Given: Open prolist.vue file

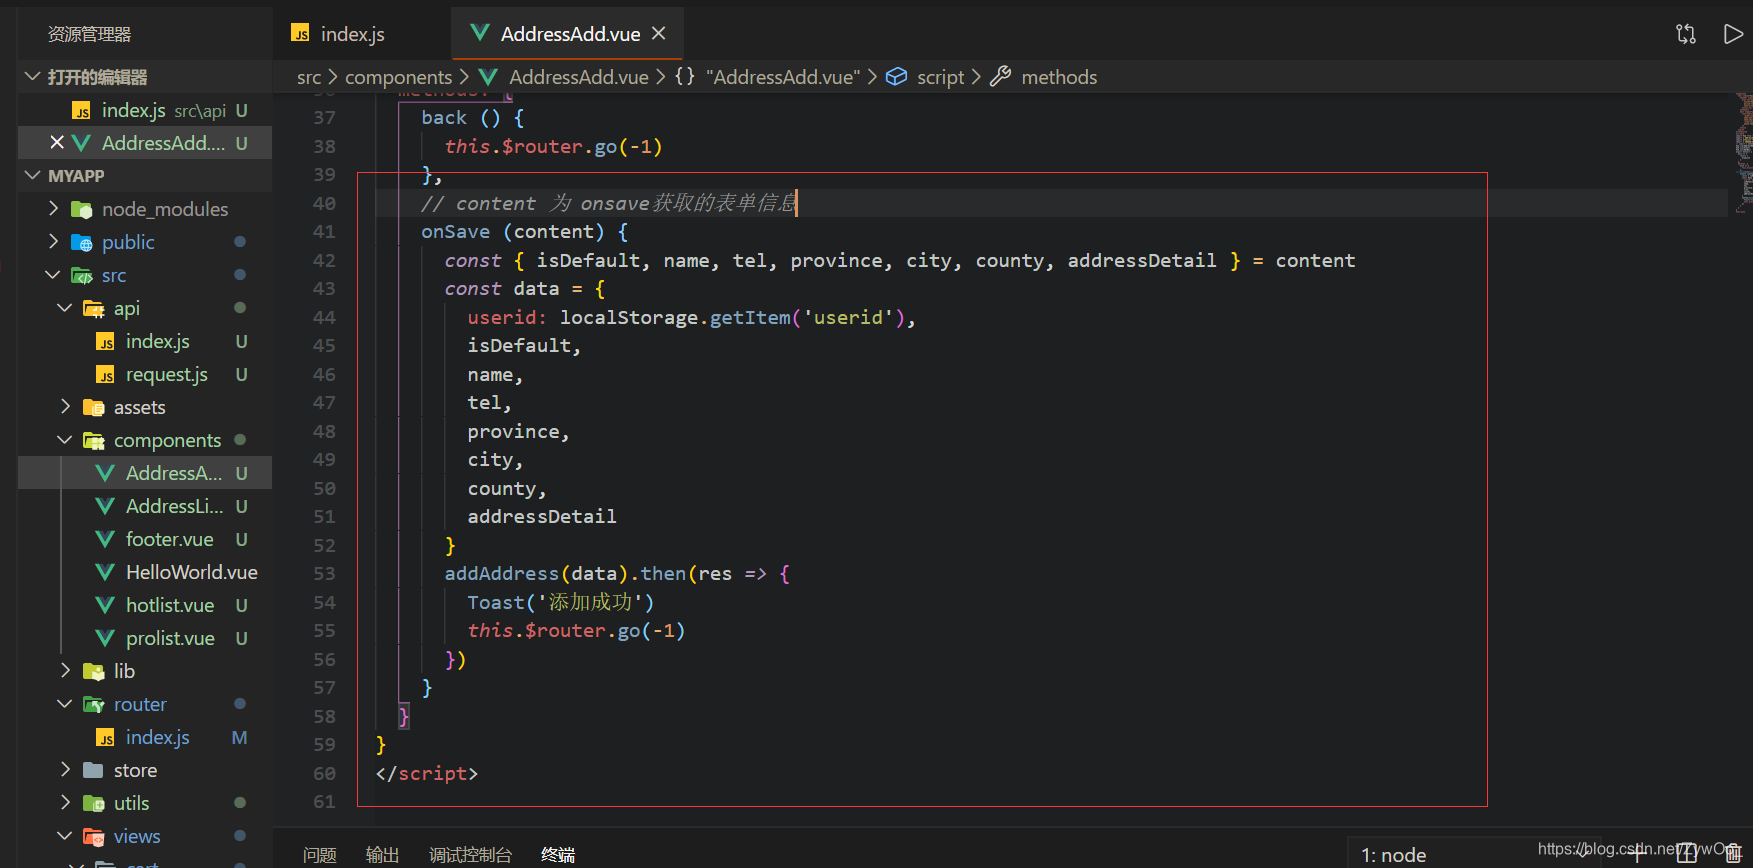Looking at the screenshot, I should [x=145, y=638].
